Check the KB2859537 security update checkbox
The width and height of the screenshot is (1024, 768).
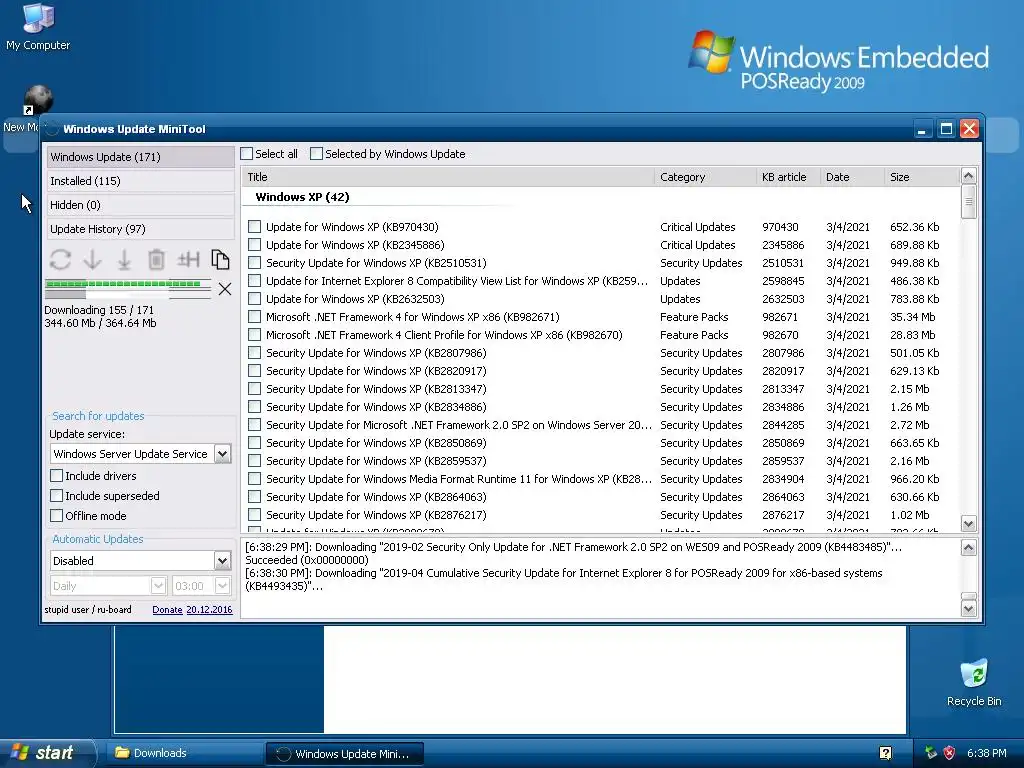pos(255,460)
